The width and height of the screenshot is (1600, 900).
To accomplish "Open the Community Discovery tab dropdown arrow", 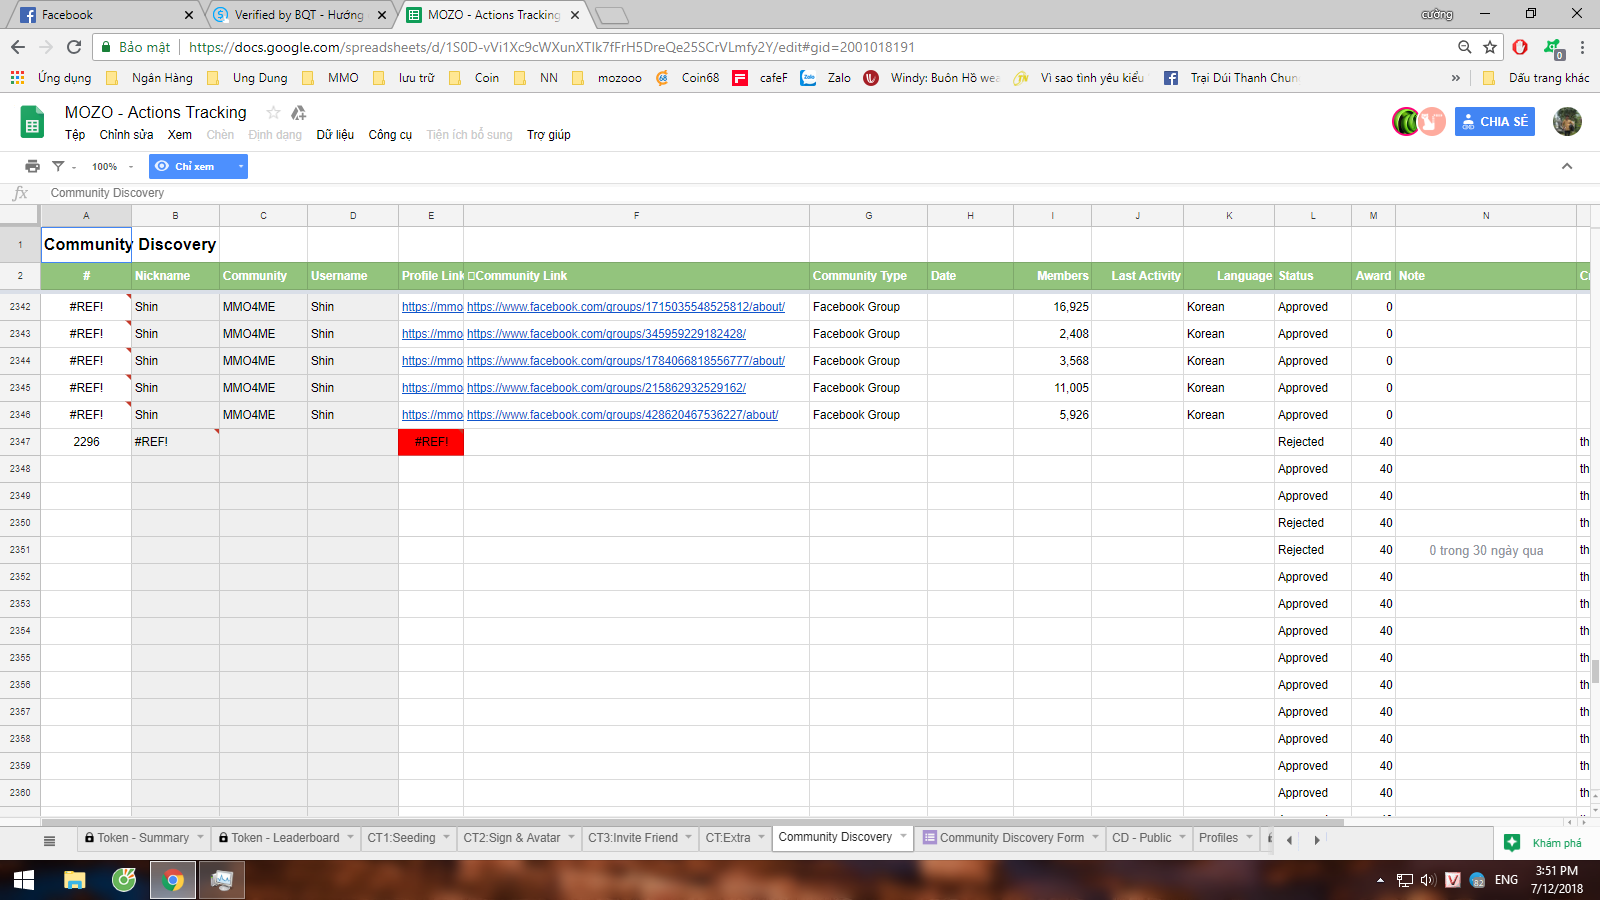I will 903,837.
